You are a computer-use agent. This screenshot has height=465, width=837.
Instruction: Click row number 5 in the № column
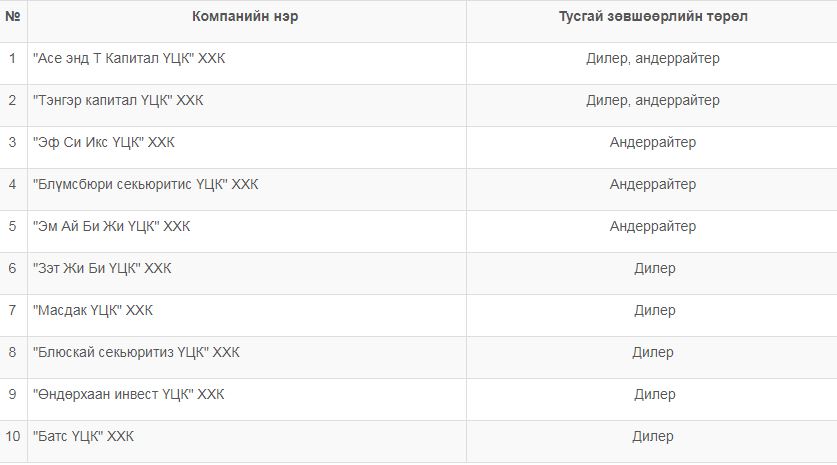coord(13,227)
